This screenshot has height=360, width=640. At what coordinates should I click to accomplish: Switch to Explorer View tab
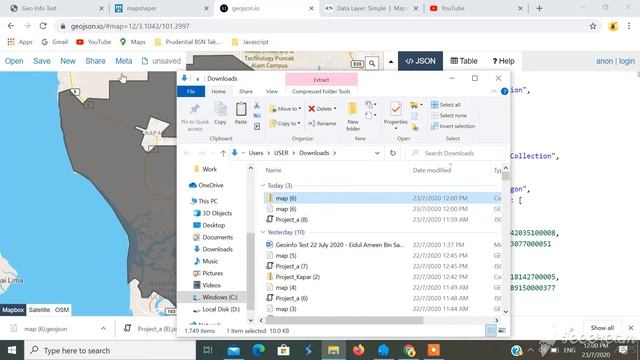point(271,91)
